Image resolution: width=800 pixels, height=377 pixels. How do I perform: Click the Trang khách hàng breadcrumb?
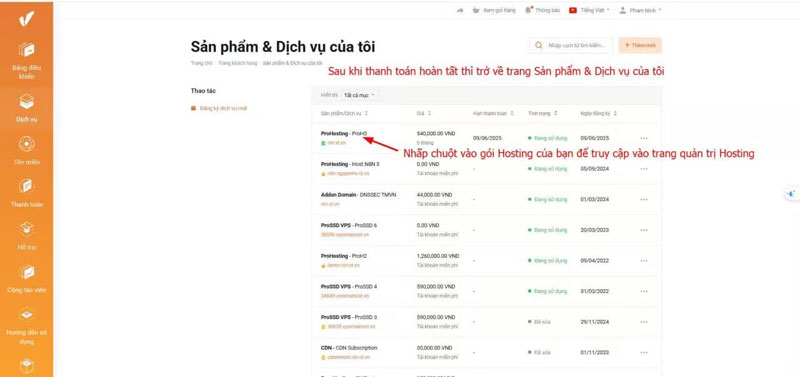pos(237,63)
